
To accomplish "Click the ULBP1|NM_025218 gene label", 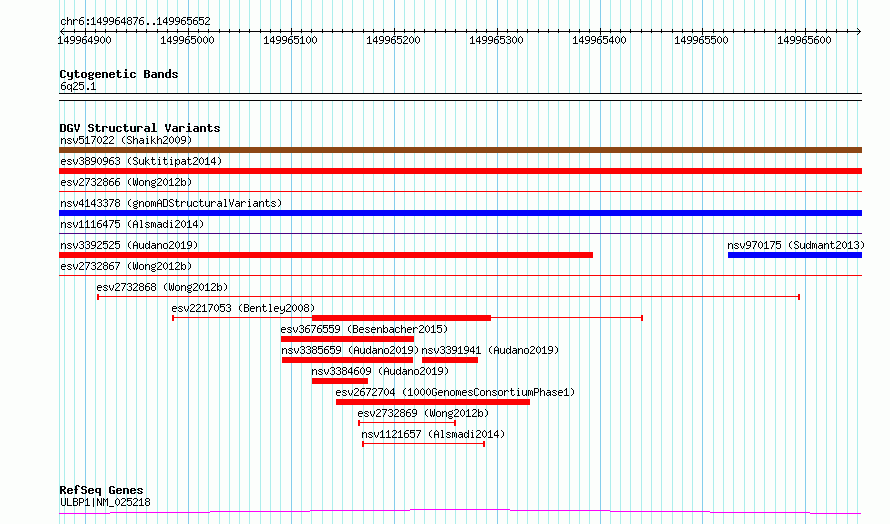I will 105,502.
